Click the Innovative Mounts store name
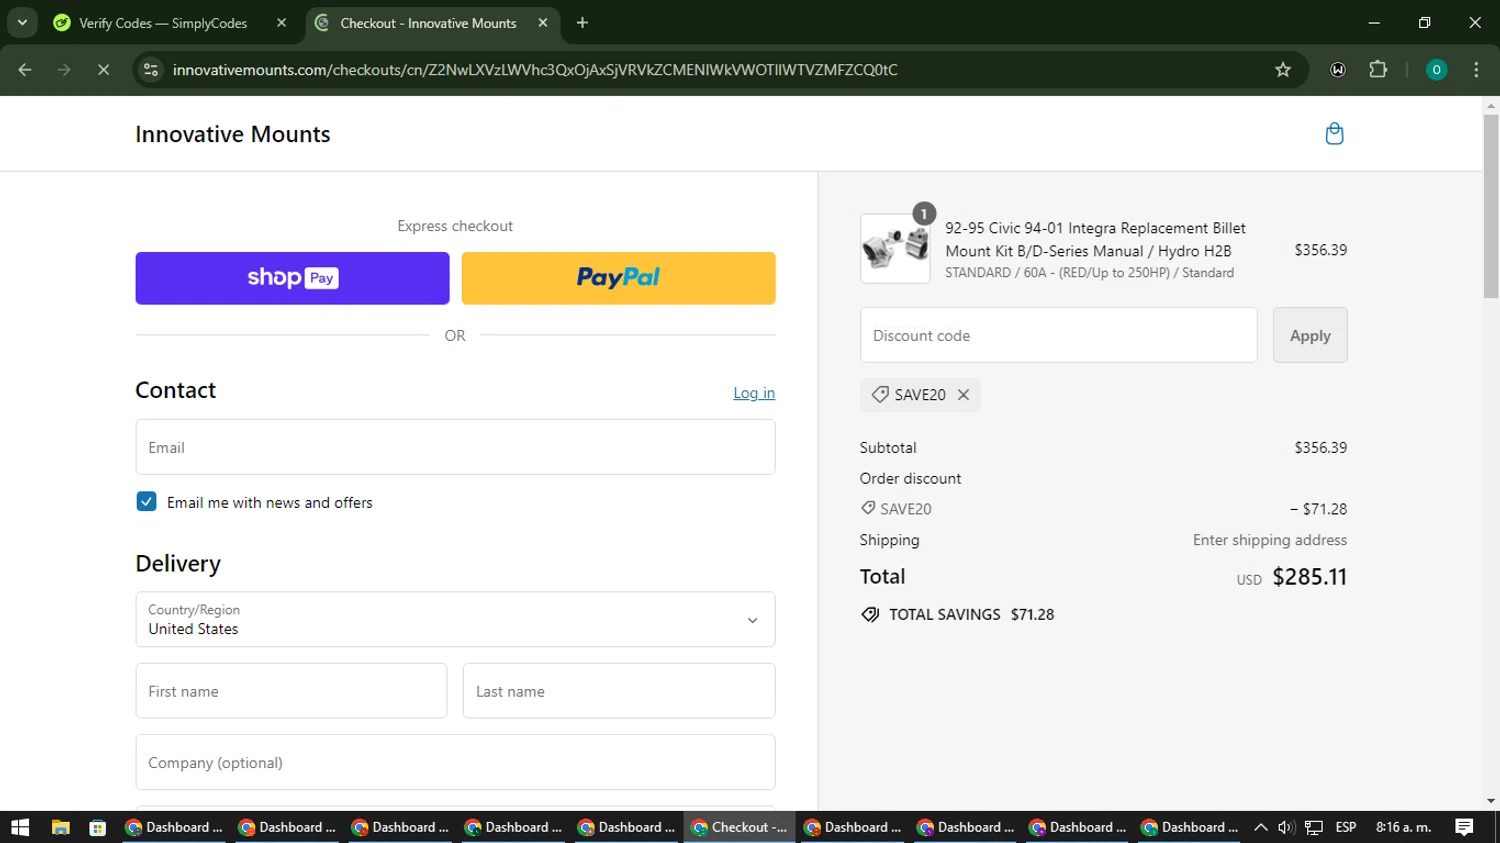 233,134
